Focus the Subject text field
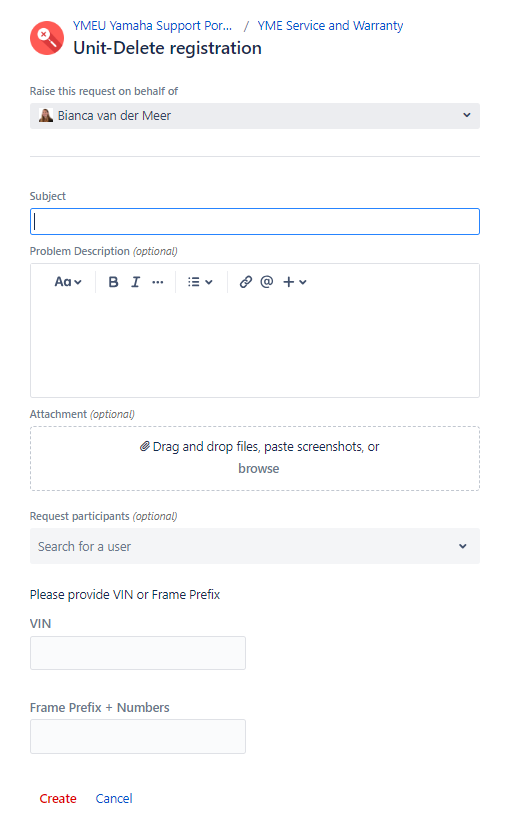 255,221
